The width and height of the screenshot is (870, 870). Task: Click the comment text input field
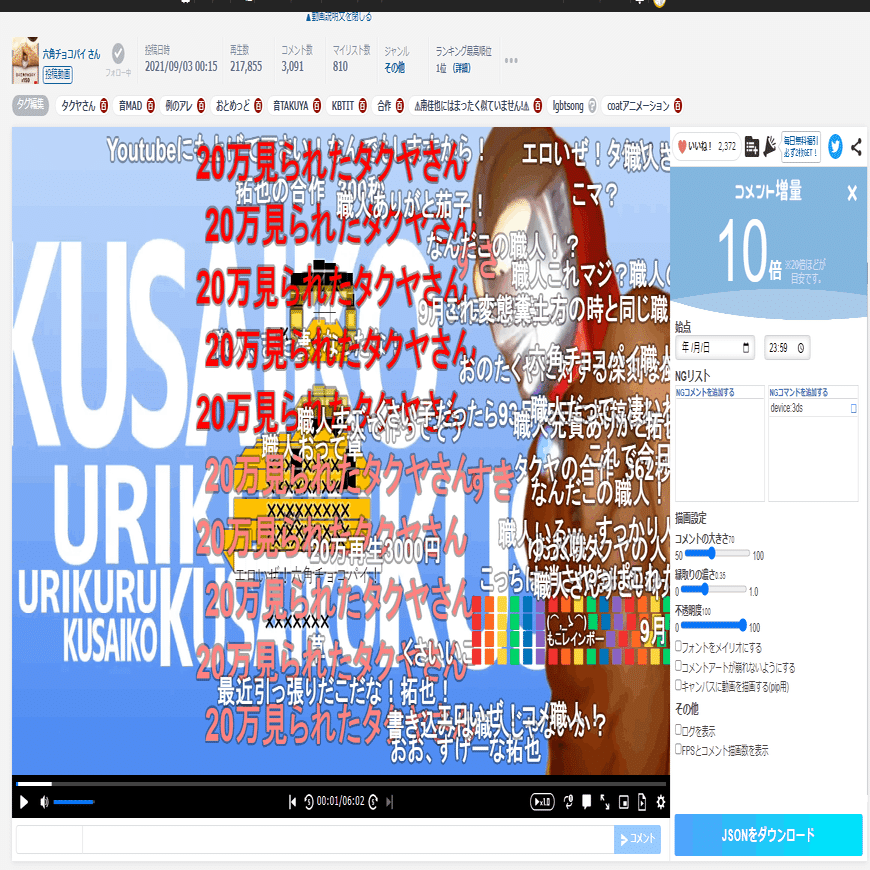point(348,839)
